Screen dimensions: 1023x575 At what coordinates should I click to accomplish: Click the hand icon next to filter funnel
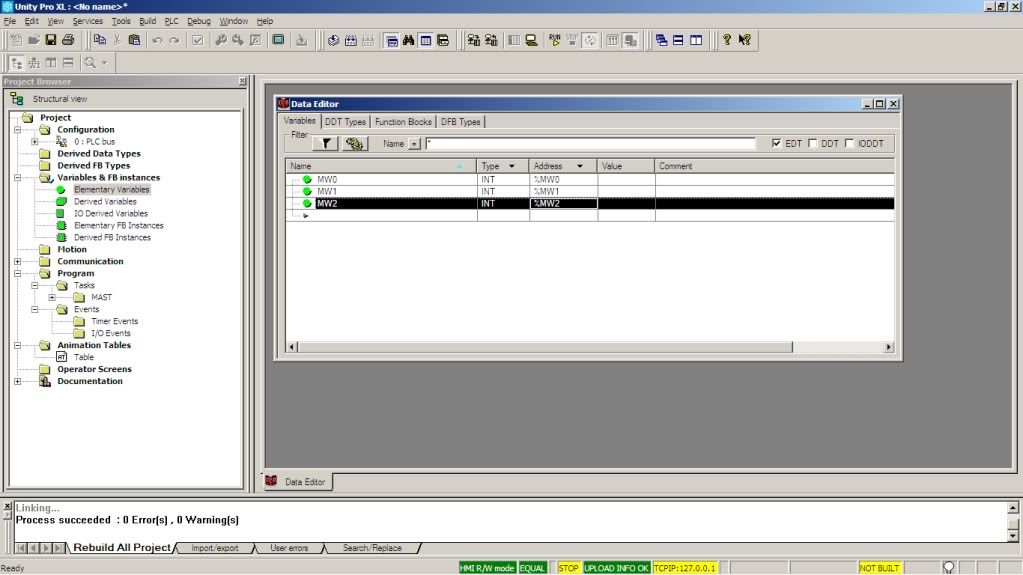354,144
